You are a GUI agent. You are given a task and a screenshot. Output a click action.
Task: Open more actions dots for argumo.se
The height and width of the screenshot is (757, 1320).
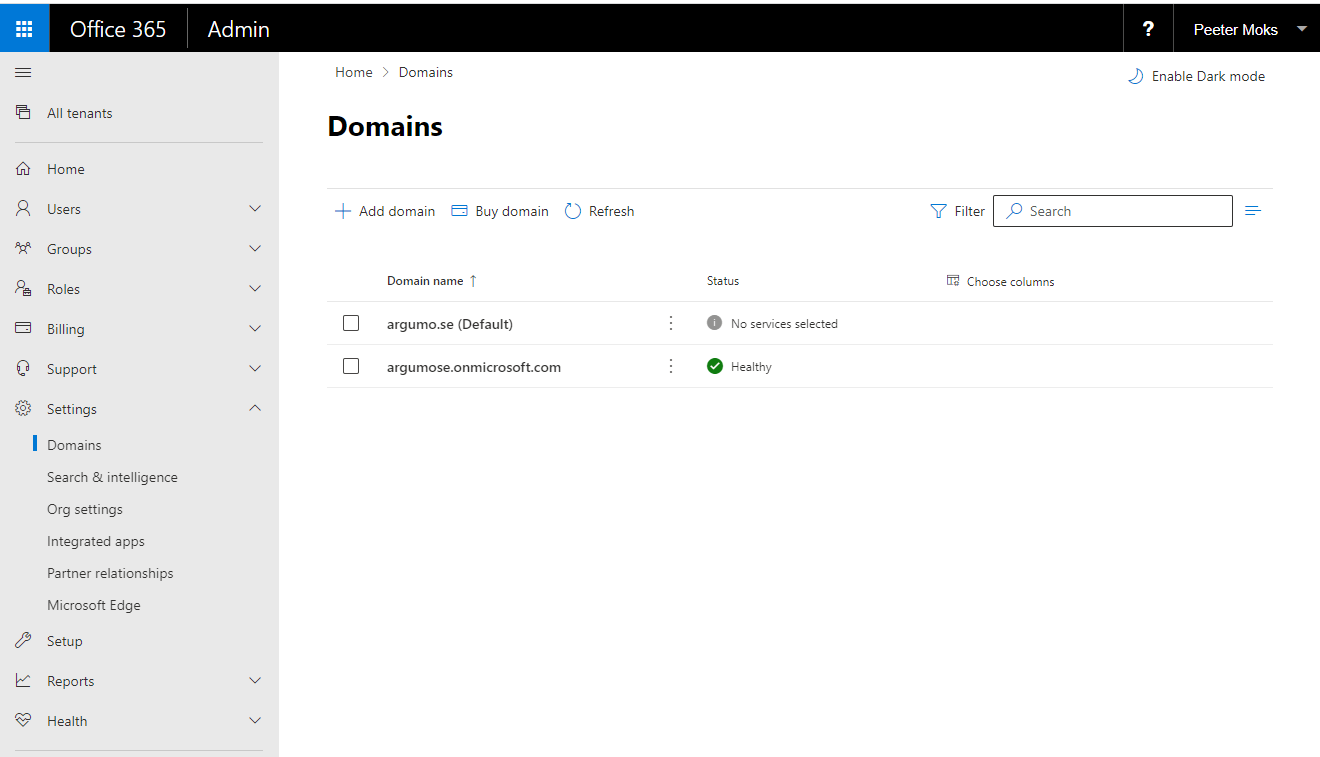coord(671,323)
